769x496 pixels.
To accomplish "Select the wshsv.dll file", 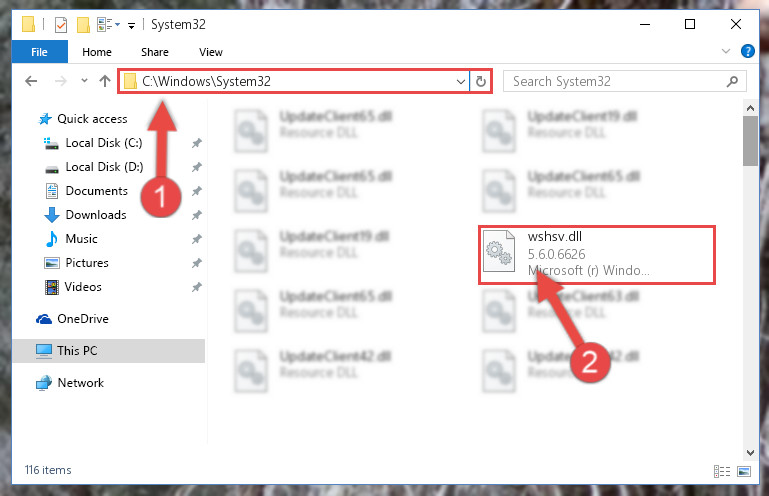I will point(596,254).
